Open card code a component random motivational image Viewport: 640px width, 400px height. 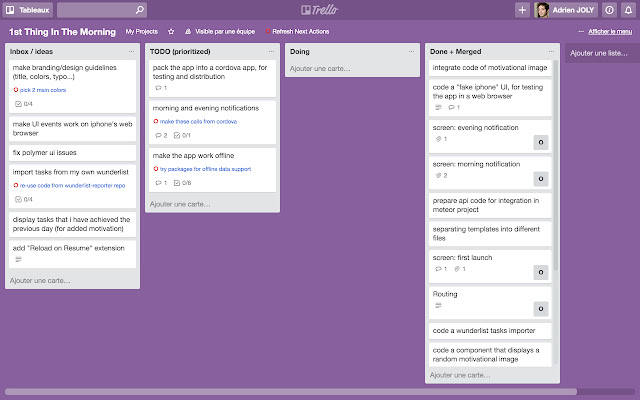(x=490, y=354)
